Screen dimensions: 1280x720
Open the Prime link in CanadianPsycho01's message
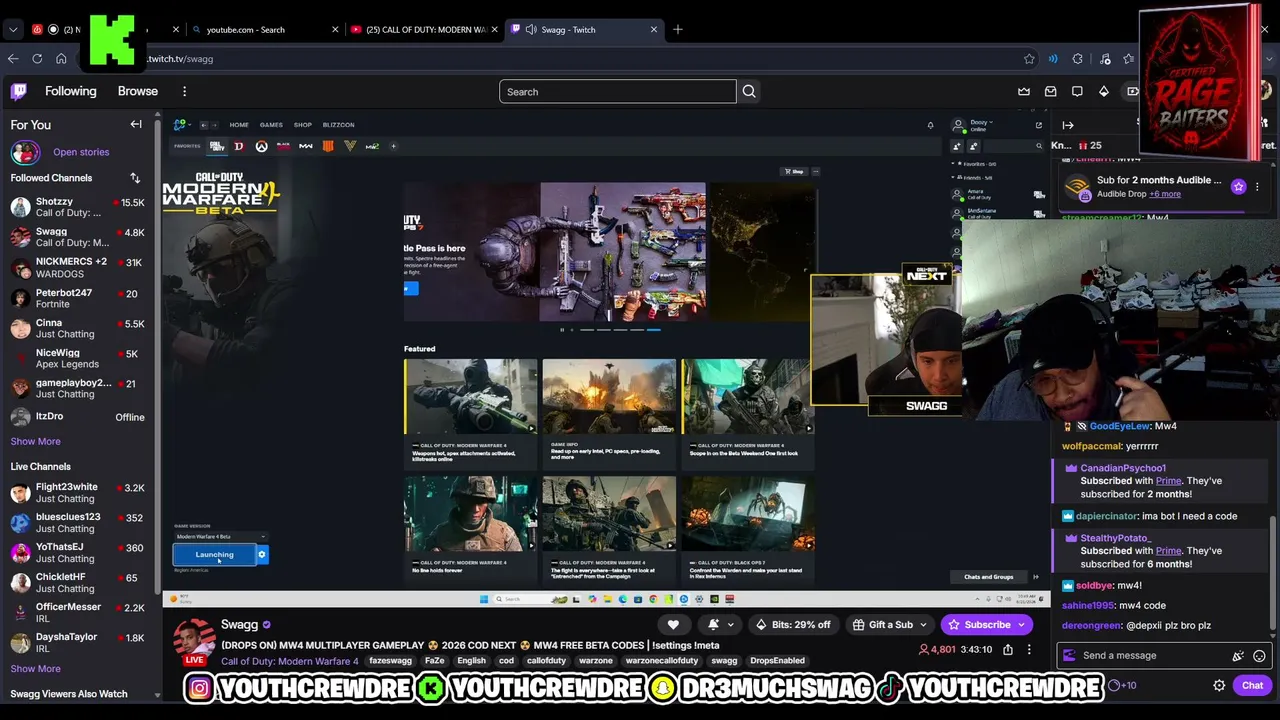click(x=1168, y=481)
